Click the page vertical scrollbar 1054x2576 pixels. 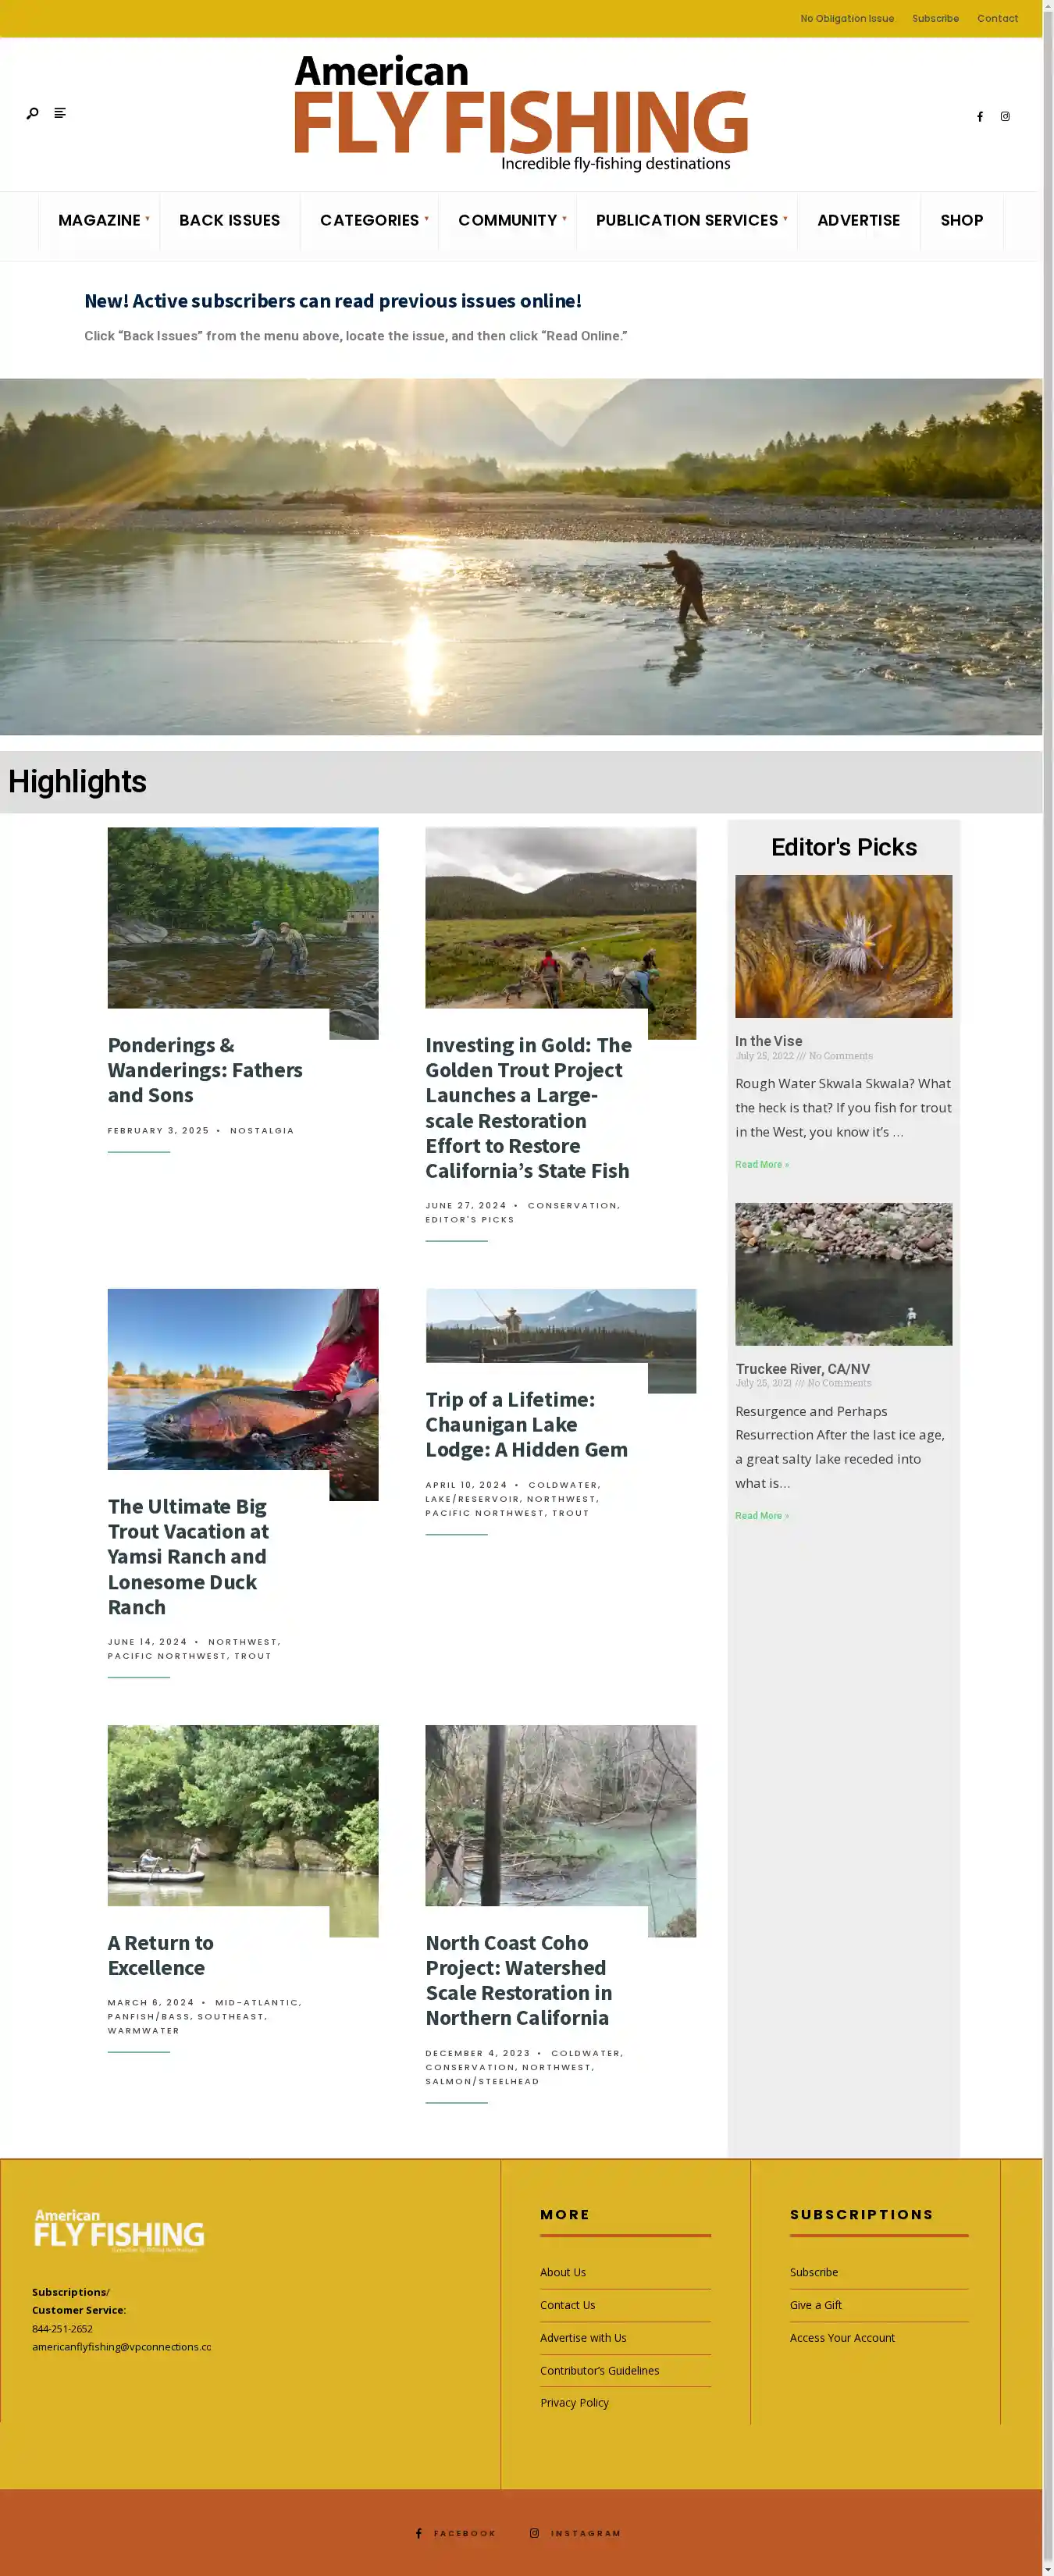pyautogui.click(x=1048, y=1288)
